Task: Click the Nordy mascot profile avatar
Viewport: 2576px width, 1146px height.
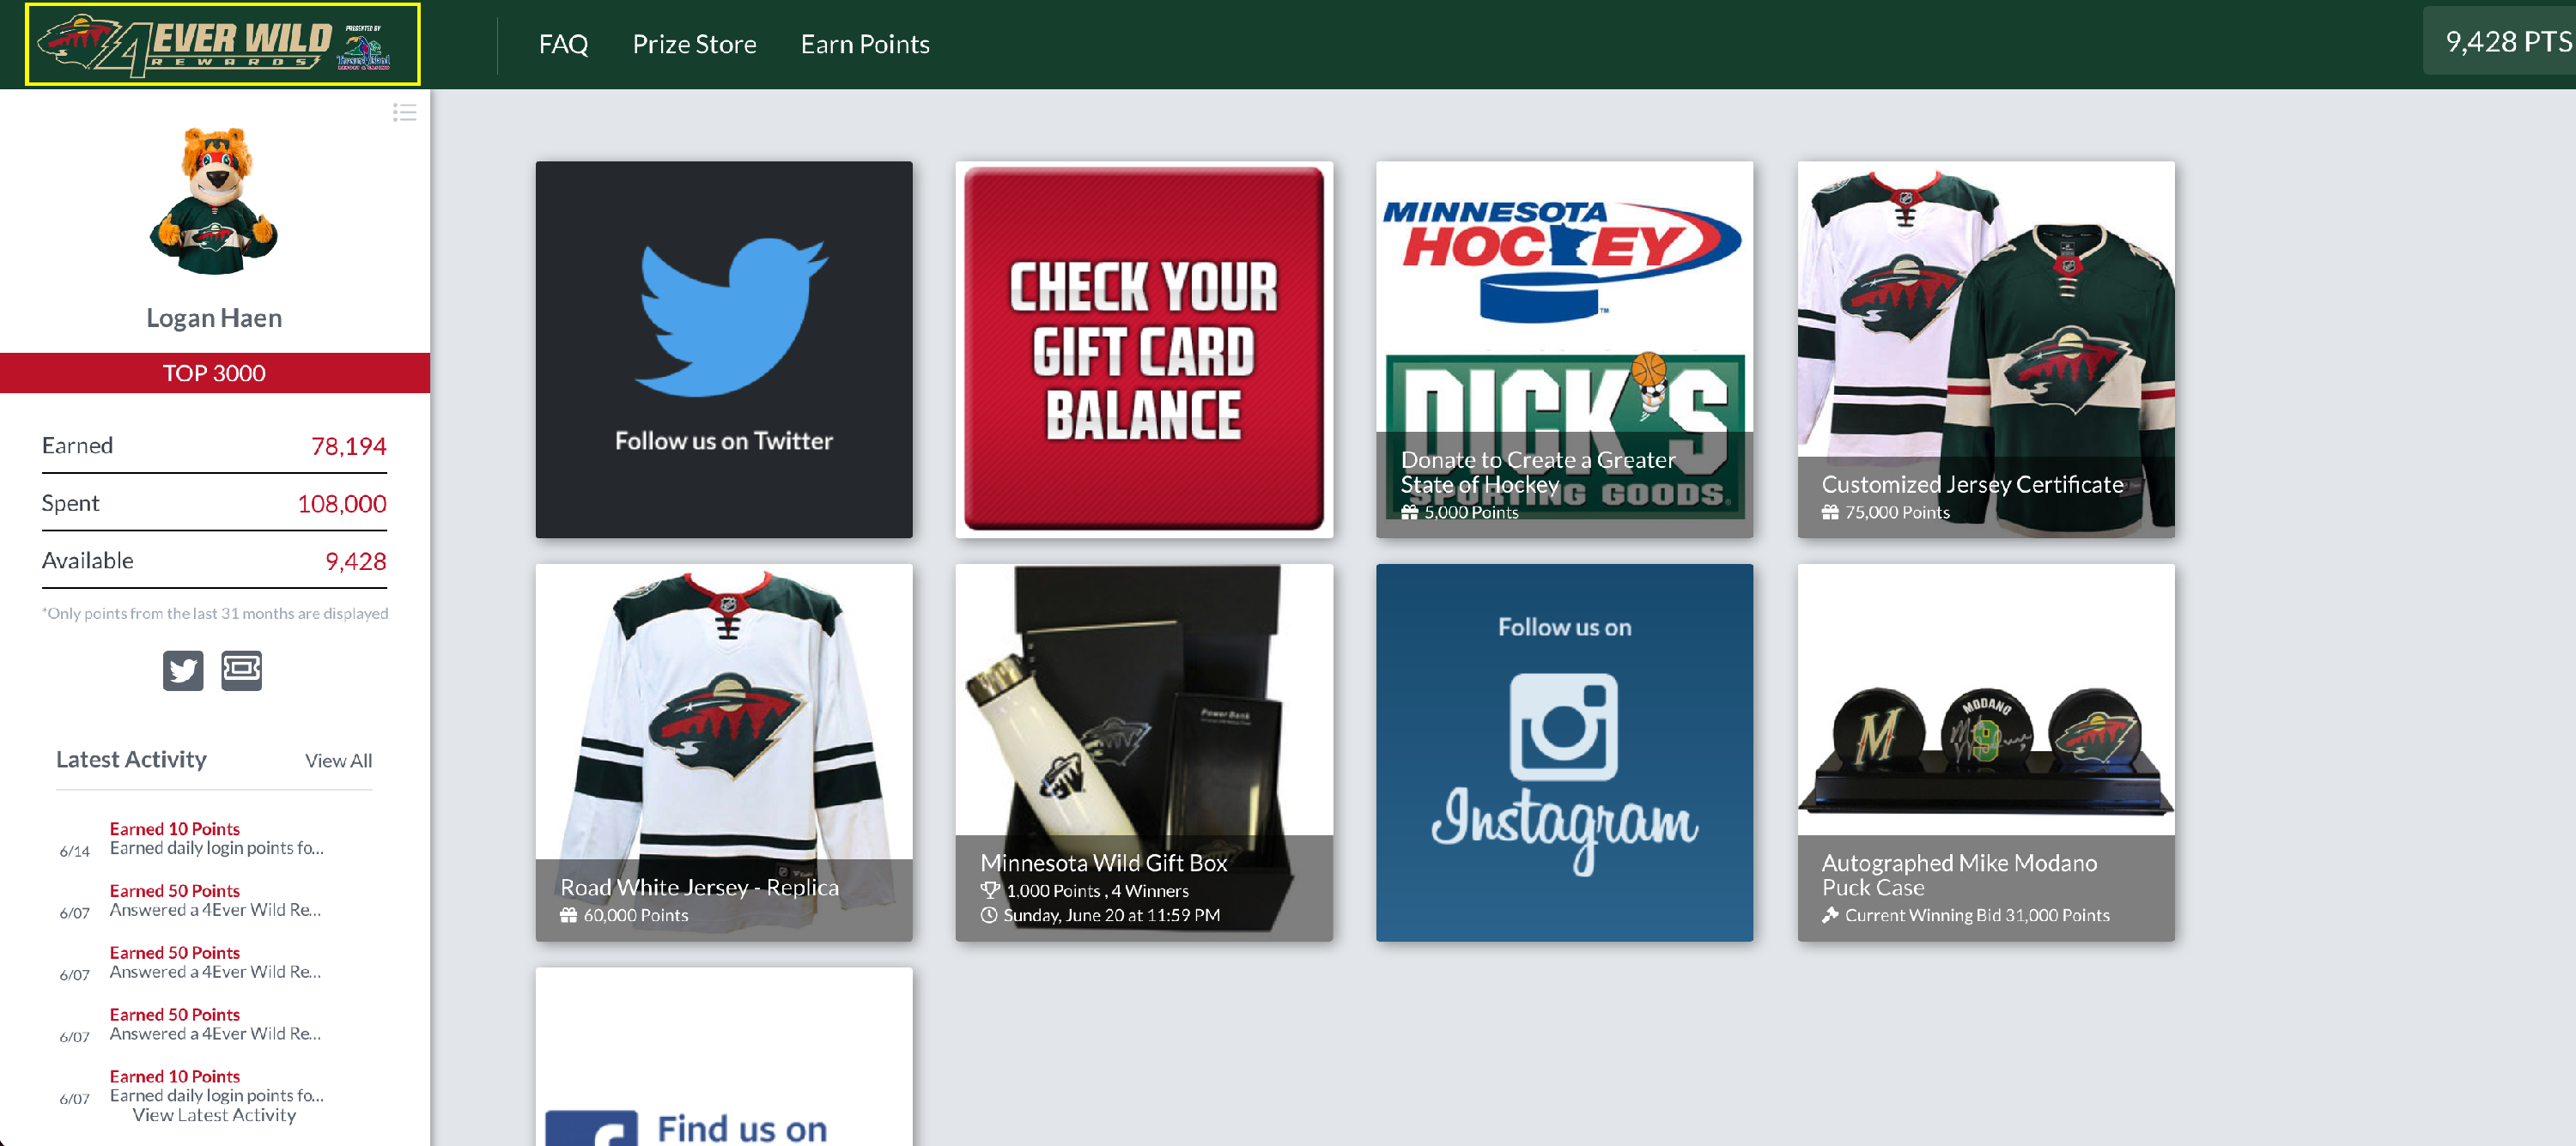Action: 214,200
